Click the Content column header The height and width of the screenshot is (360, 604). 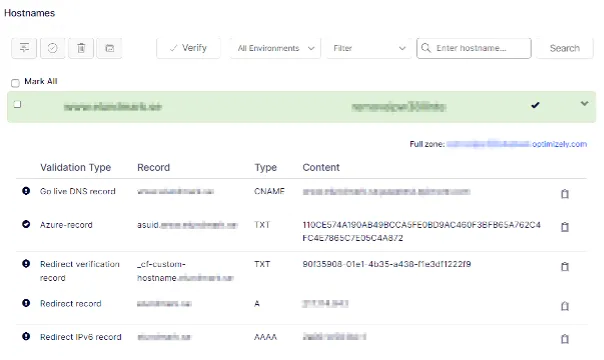coord(321,167)
